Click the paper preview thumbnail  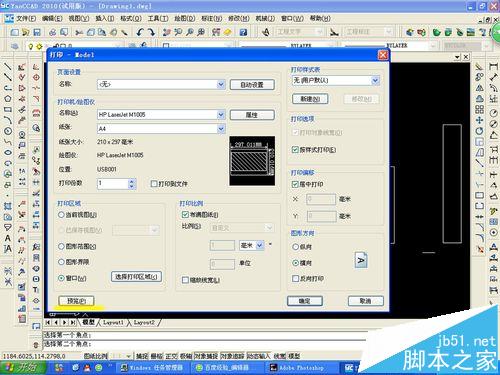252,161
